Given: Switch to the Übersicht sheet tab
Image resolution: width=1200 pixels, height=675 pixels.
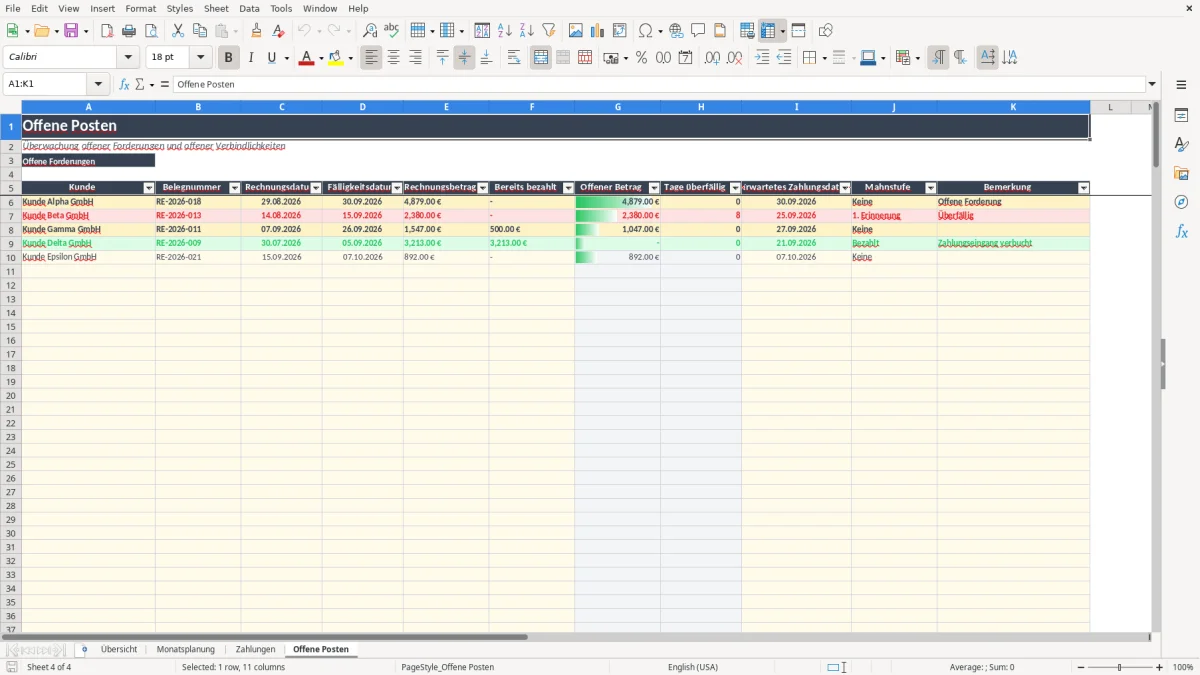Looking at the screenshot, I should click(x=119, y=649).
